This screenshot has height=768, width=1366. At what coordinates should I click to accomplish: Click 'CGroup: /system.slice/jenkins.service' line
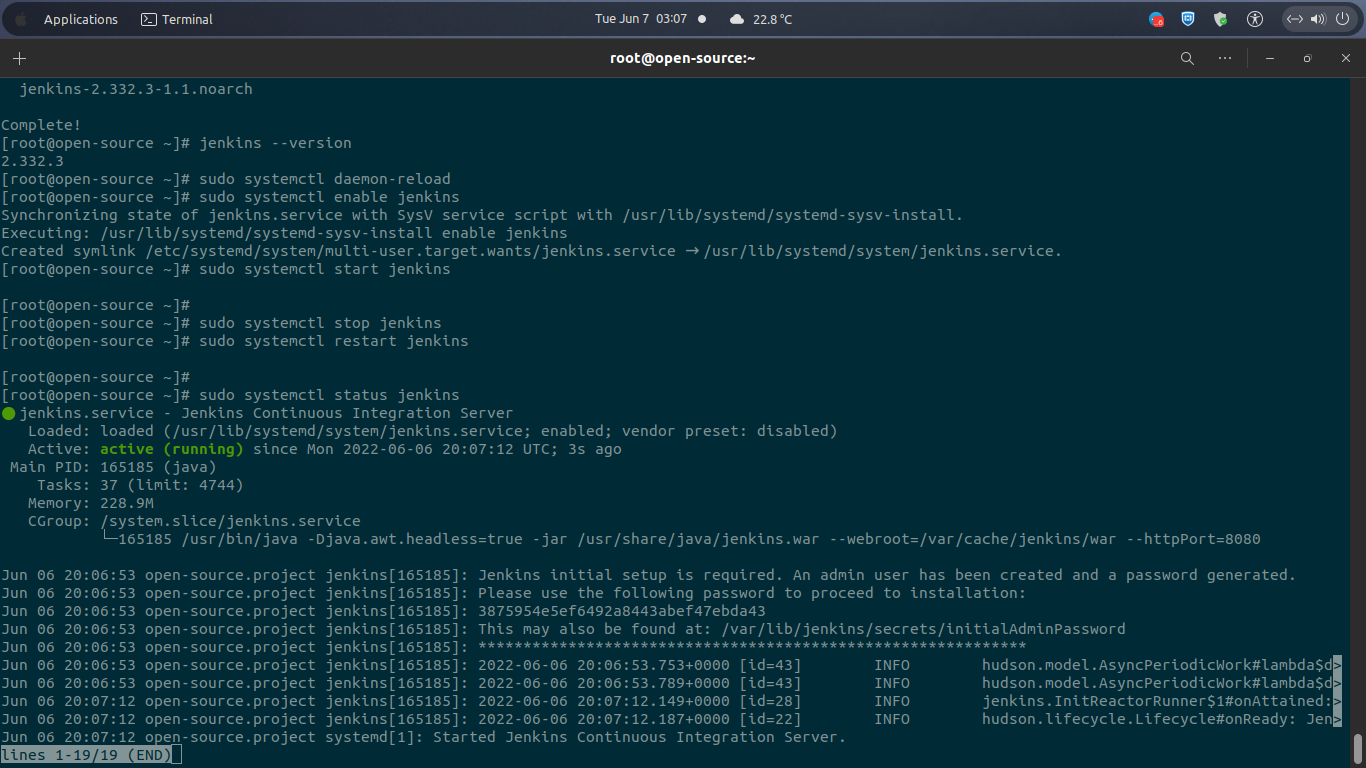click(x=194, y=521)
